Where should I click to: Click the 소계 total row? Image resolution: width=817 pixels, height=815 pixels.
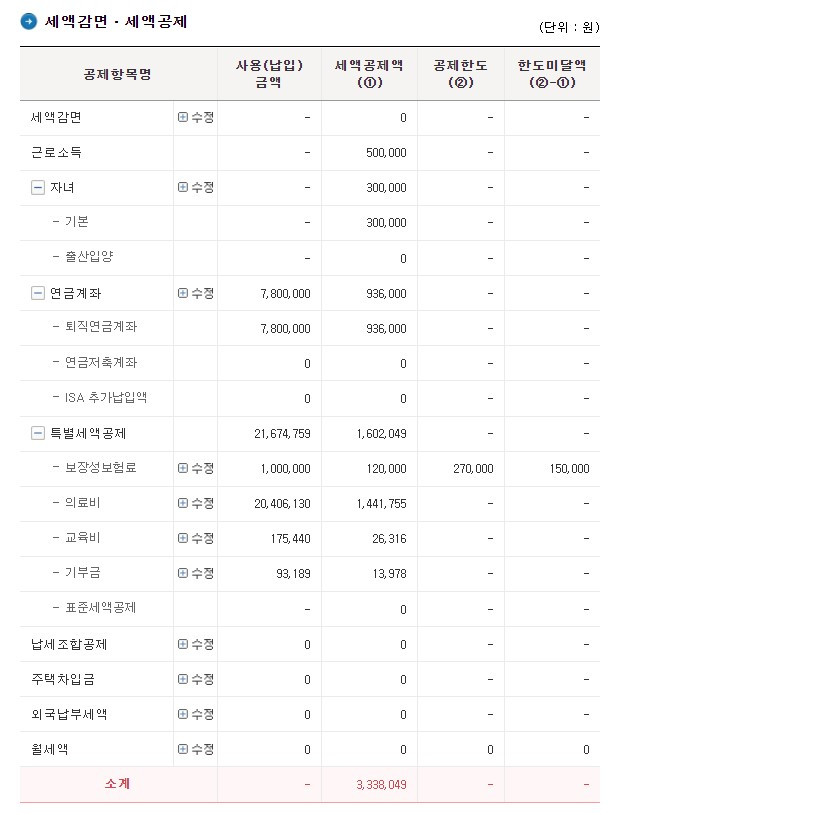point(116,785)
